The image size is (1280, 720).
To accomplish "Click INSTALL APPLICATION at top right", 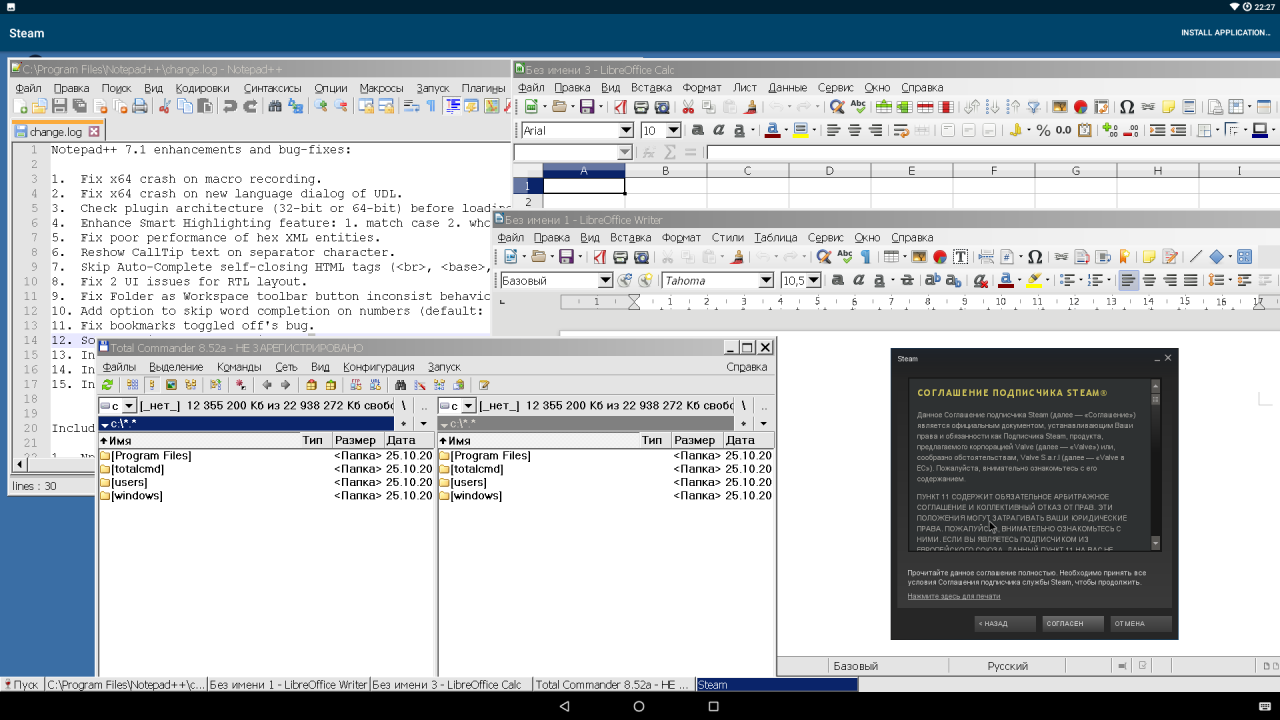I will coord(1225,33).
